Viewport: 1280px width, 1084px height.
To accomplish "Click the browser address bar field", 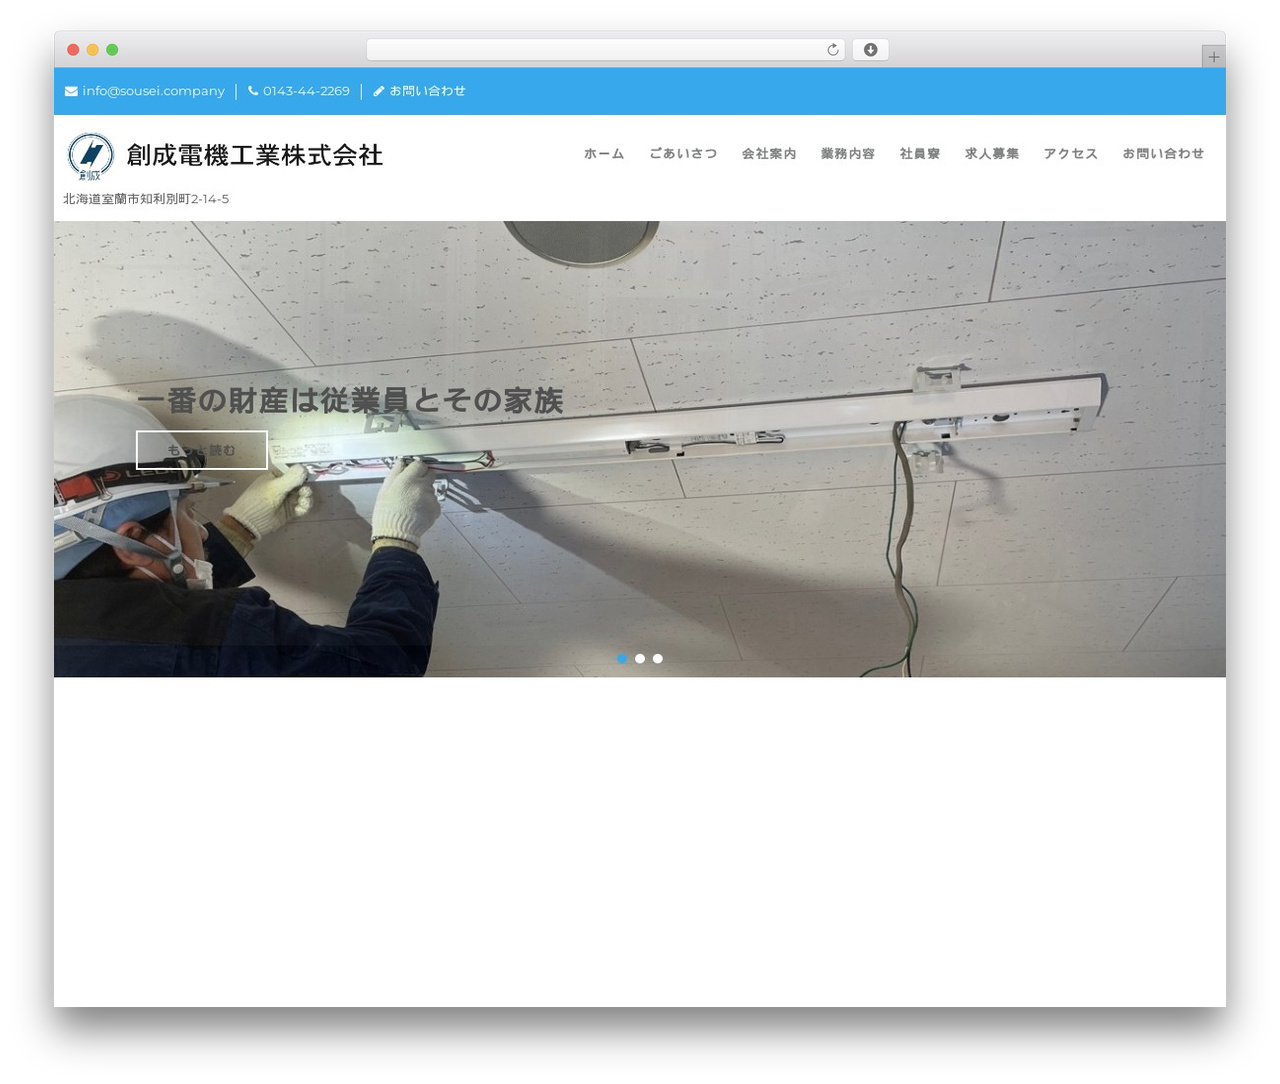I will [x=606, y=50].
